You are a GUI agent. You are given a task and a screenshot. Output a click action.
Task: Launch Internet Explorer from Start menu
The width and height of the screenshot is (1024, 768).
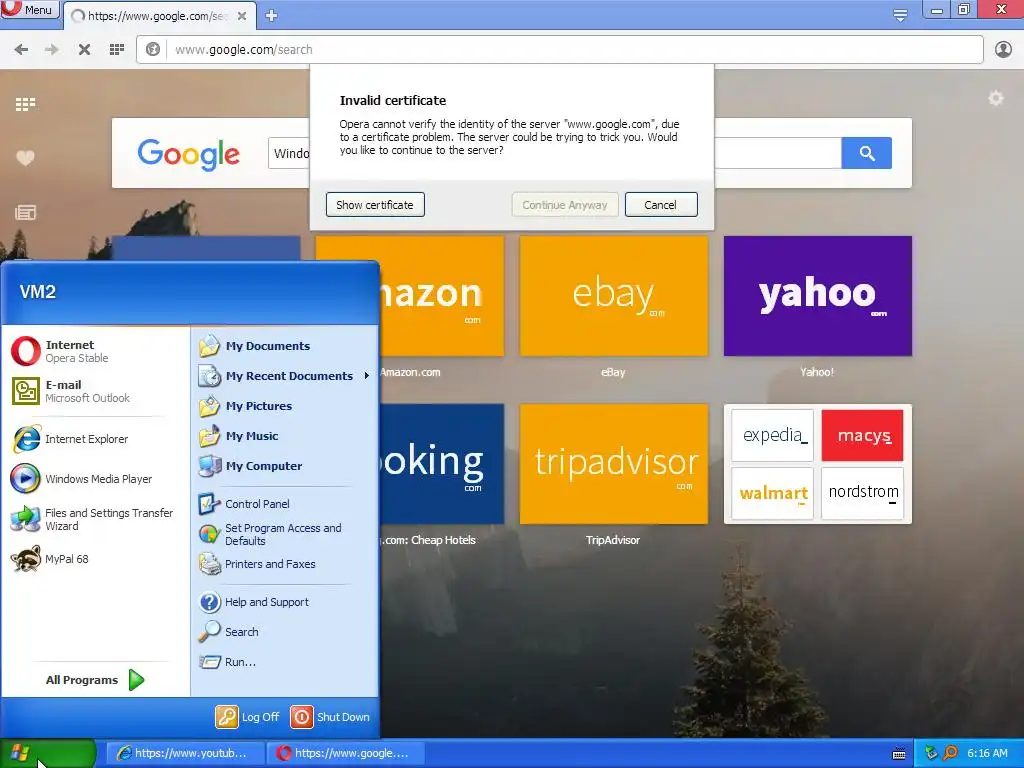point(95,439)
